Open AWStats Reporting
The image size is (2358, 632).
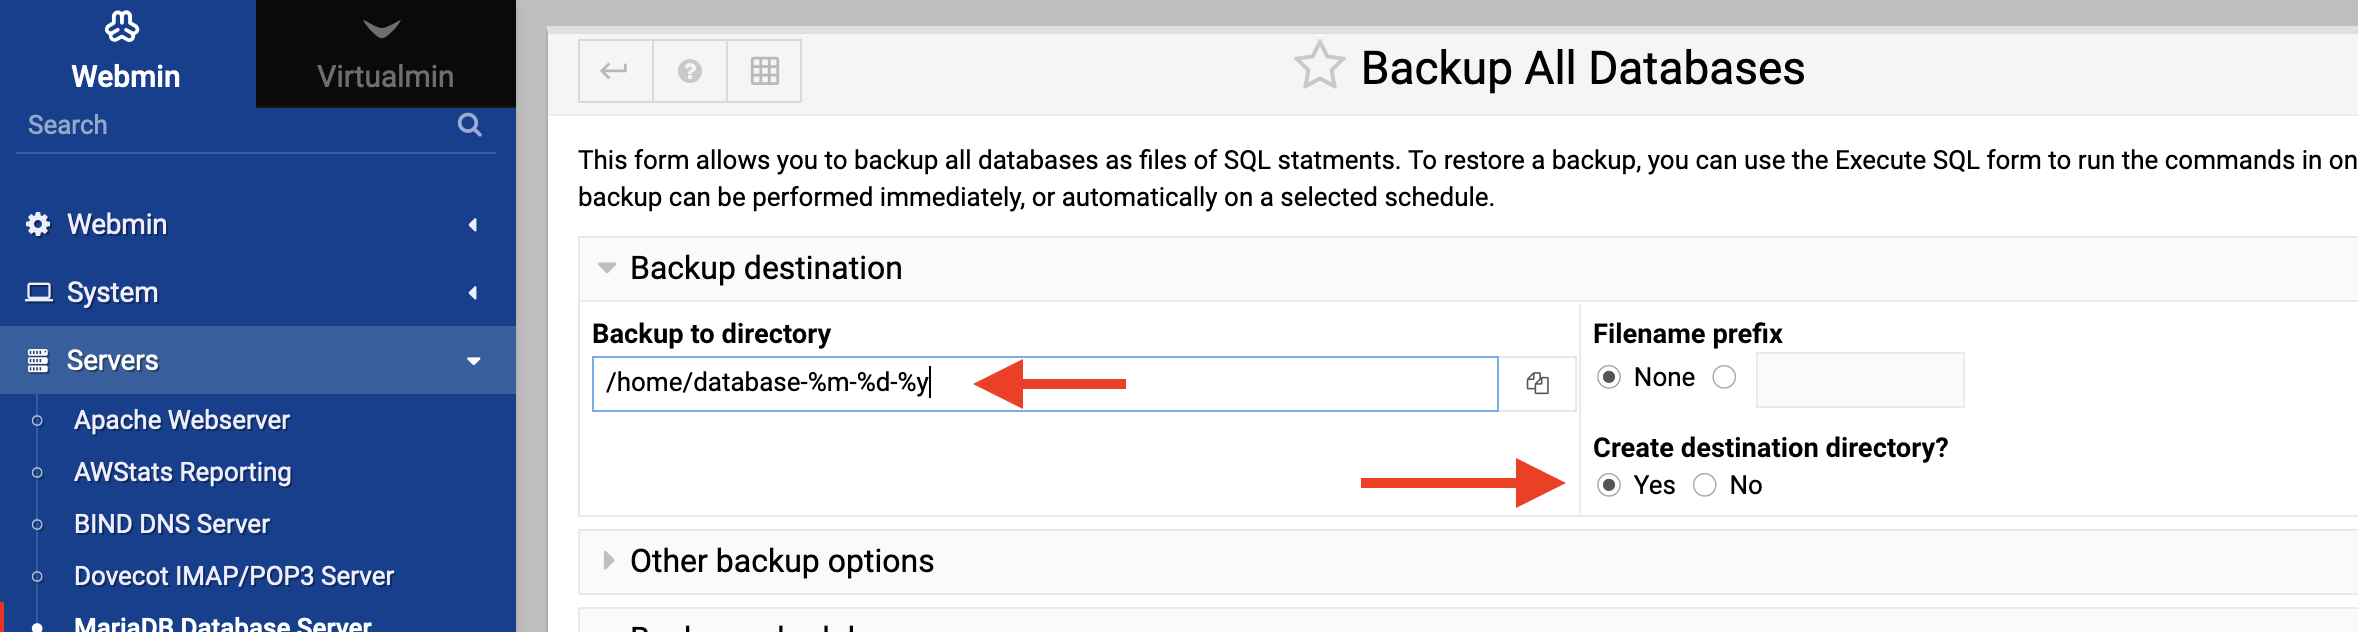183,472
